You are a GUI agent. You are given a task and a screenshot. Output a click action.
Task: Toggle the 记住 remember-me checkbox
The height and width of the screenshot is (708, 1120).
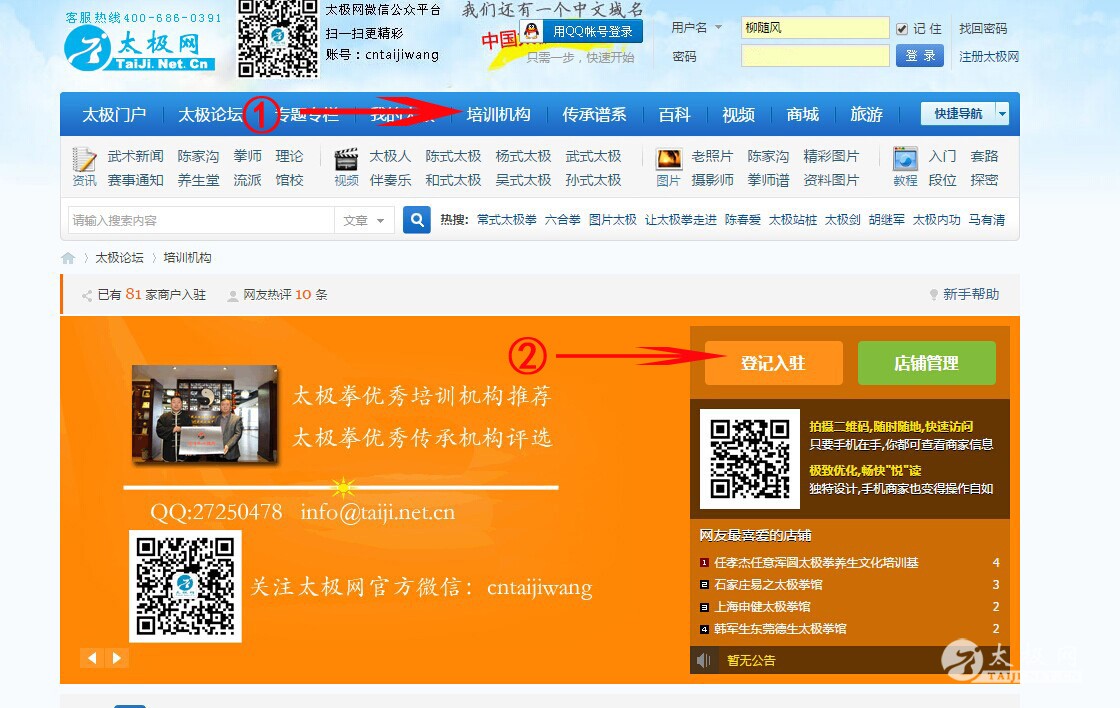[902, 29]
